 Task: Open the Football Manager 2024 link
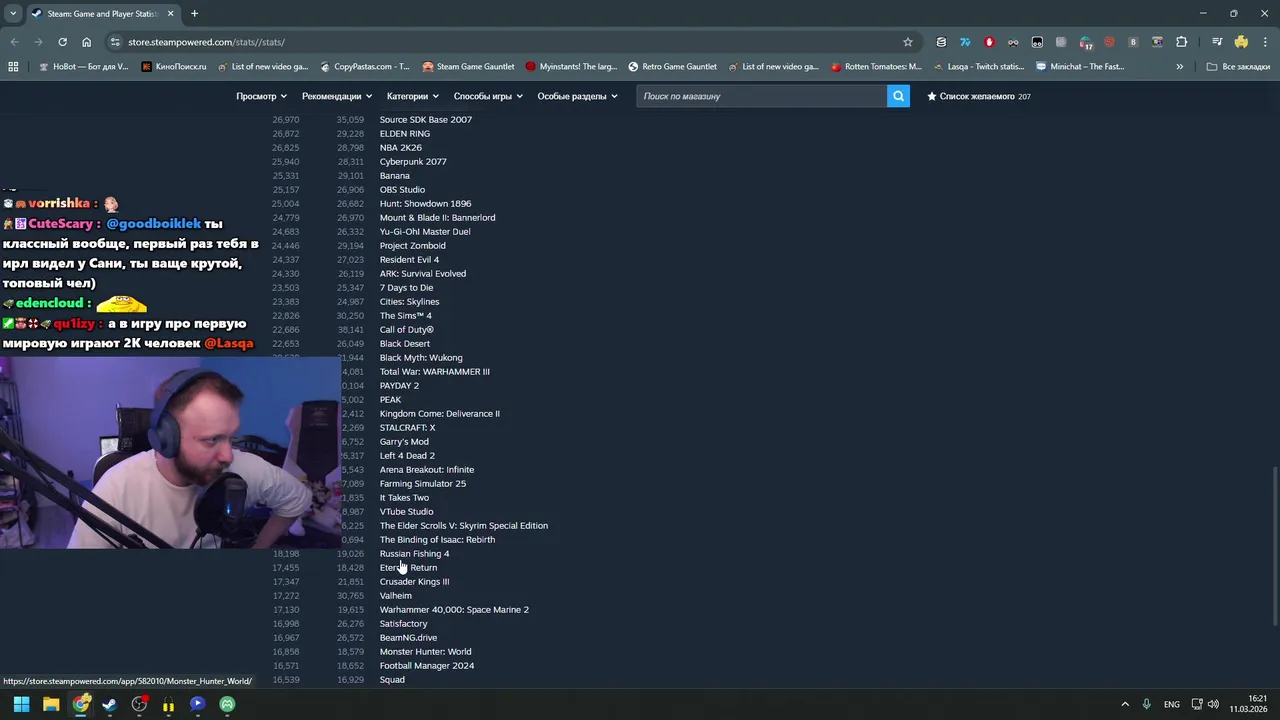pos(427,665)
